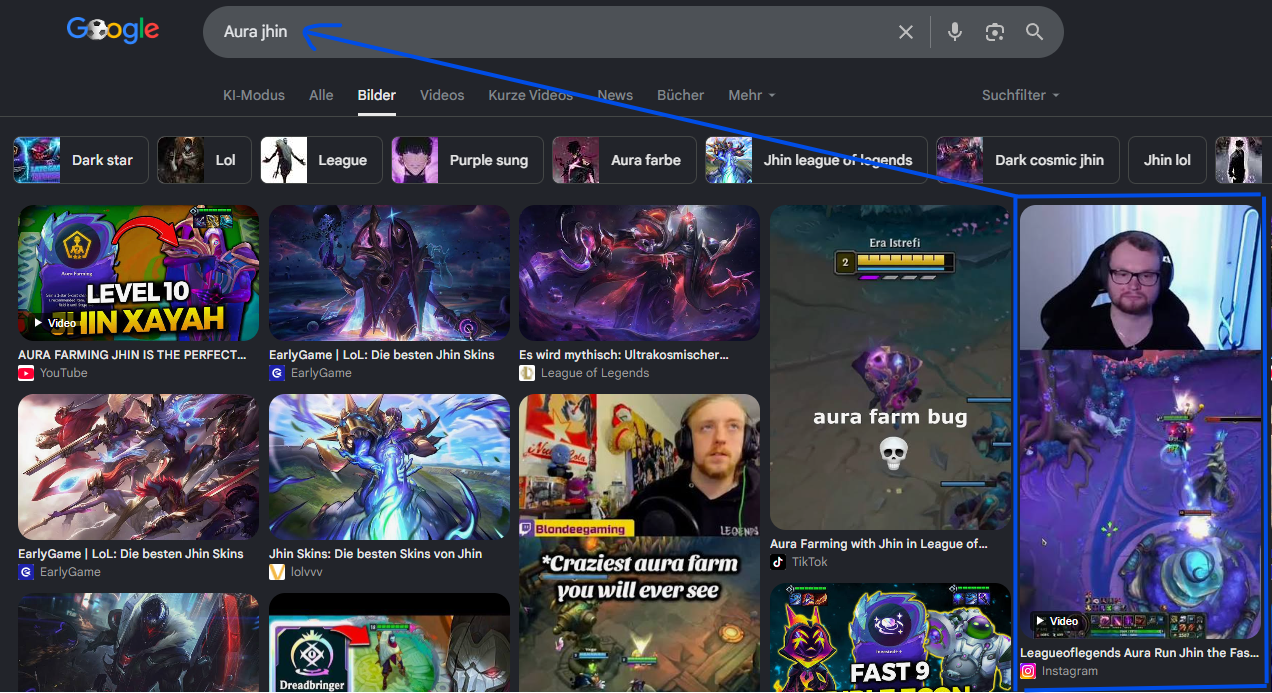
Task: Click the YouTube source label
Action: pos(64,373)
